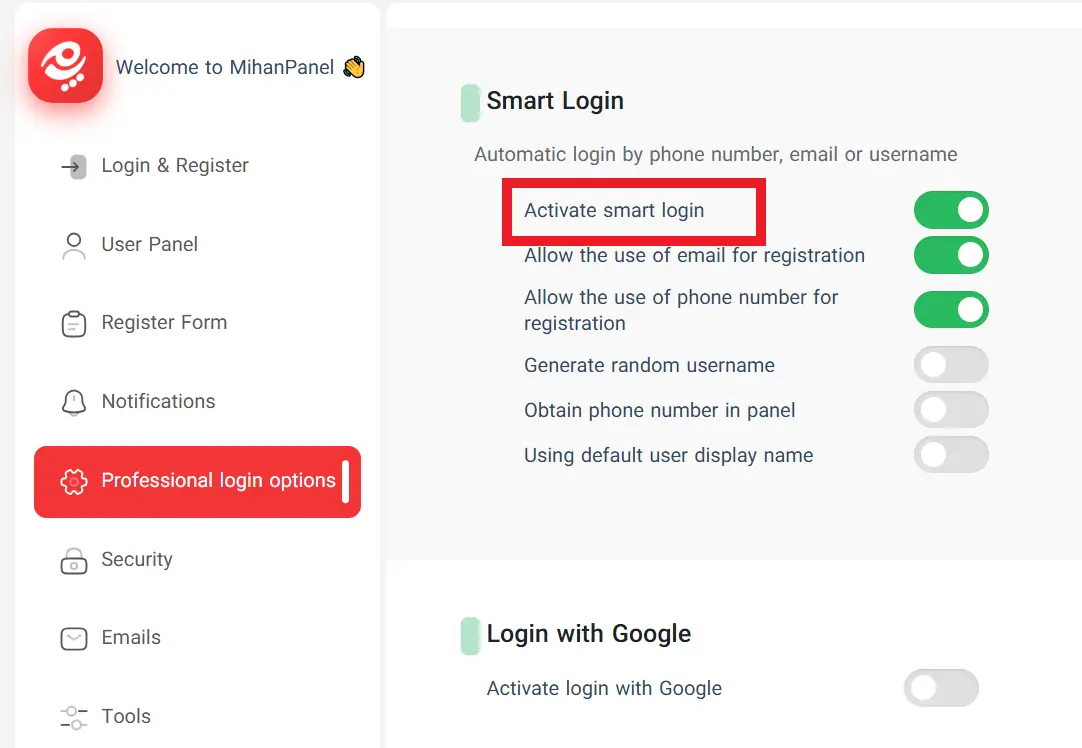Select the User Panel person icon

(x=73, y=244)
